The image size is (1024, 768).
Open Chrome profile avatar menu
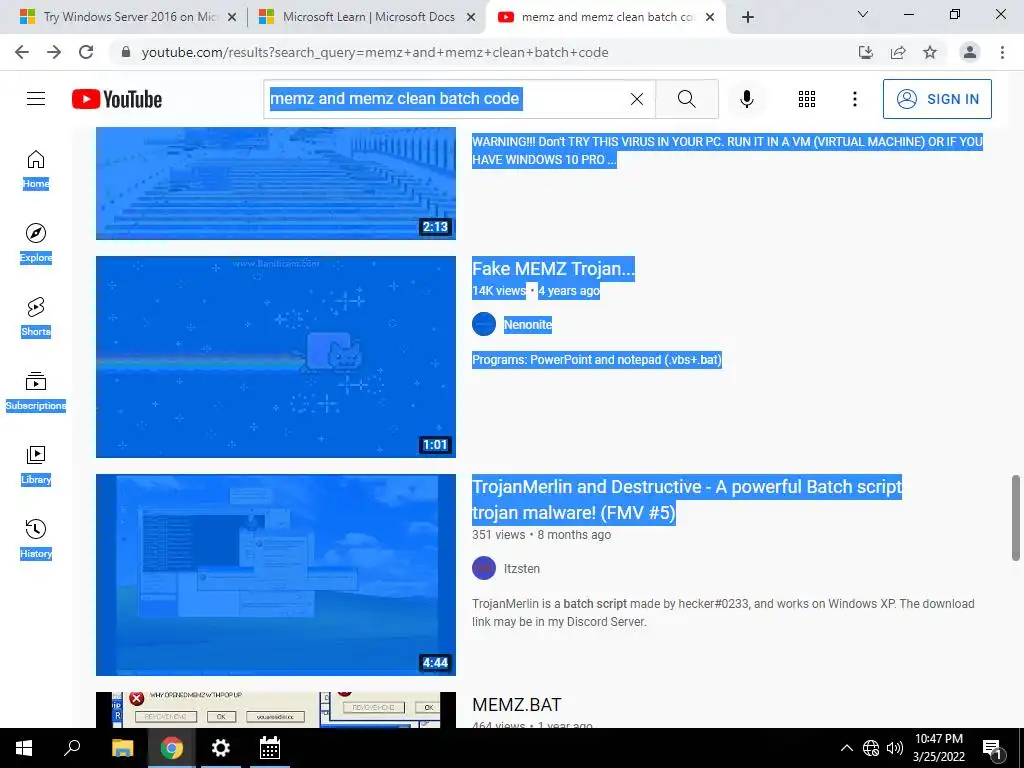(970, 52)
